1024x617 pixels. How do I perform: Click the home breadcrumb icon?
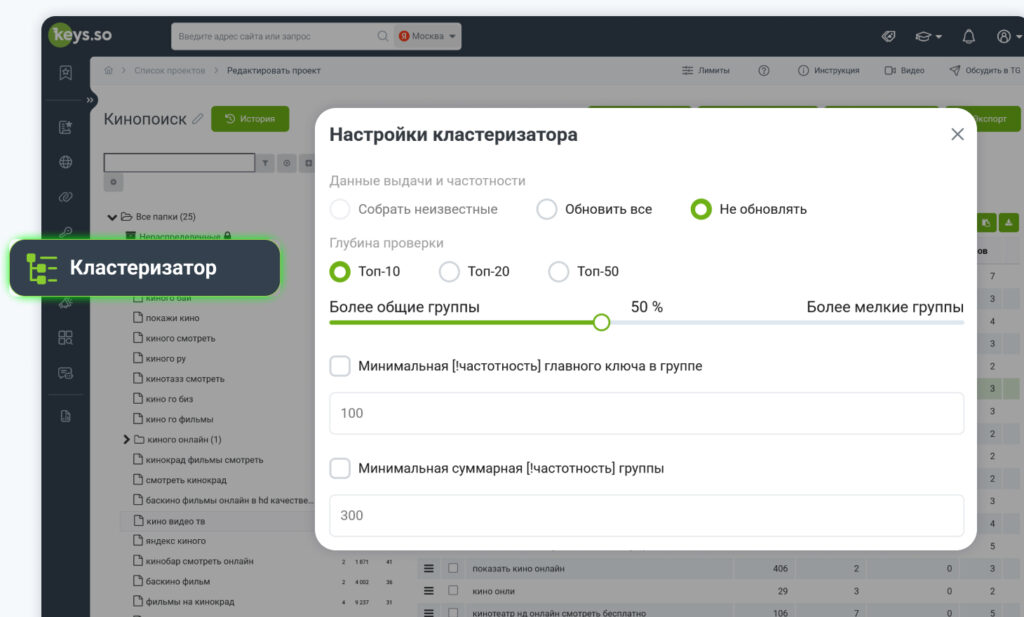tap(108, 71)
